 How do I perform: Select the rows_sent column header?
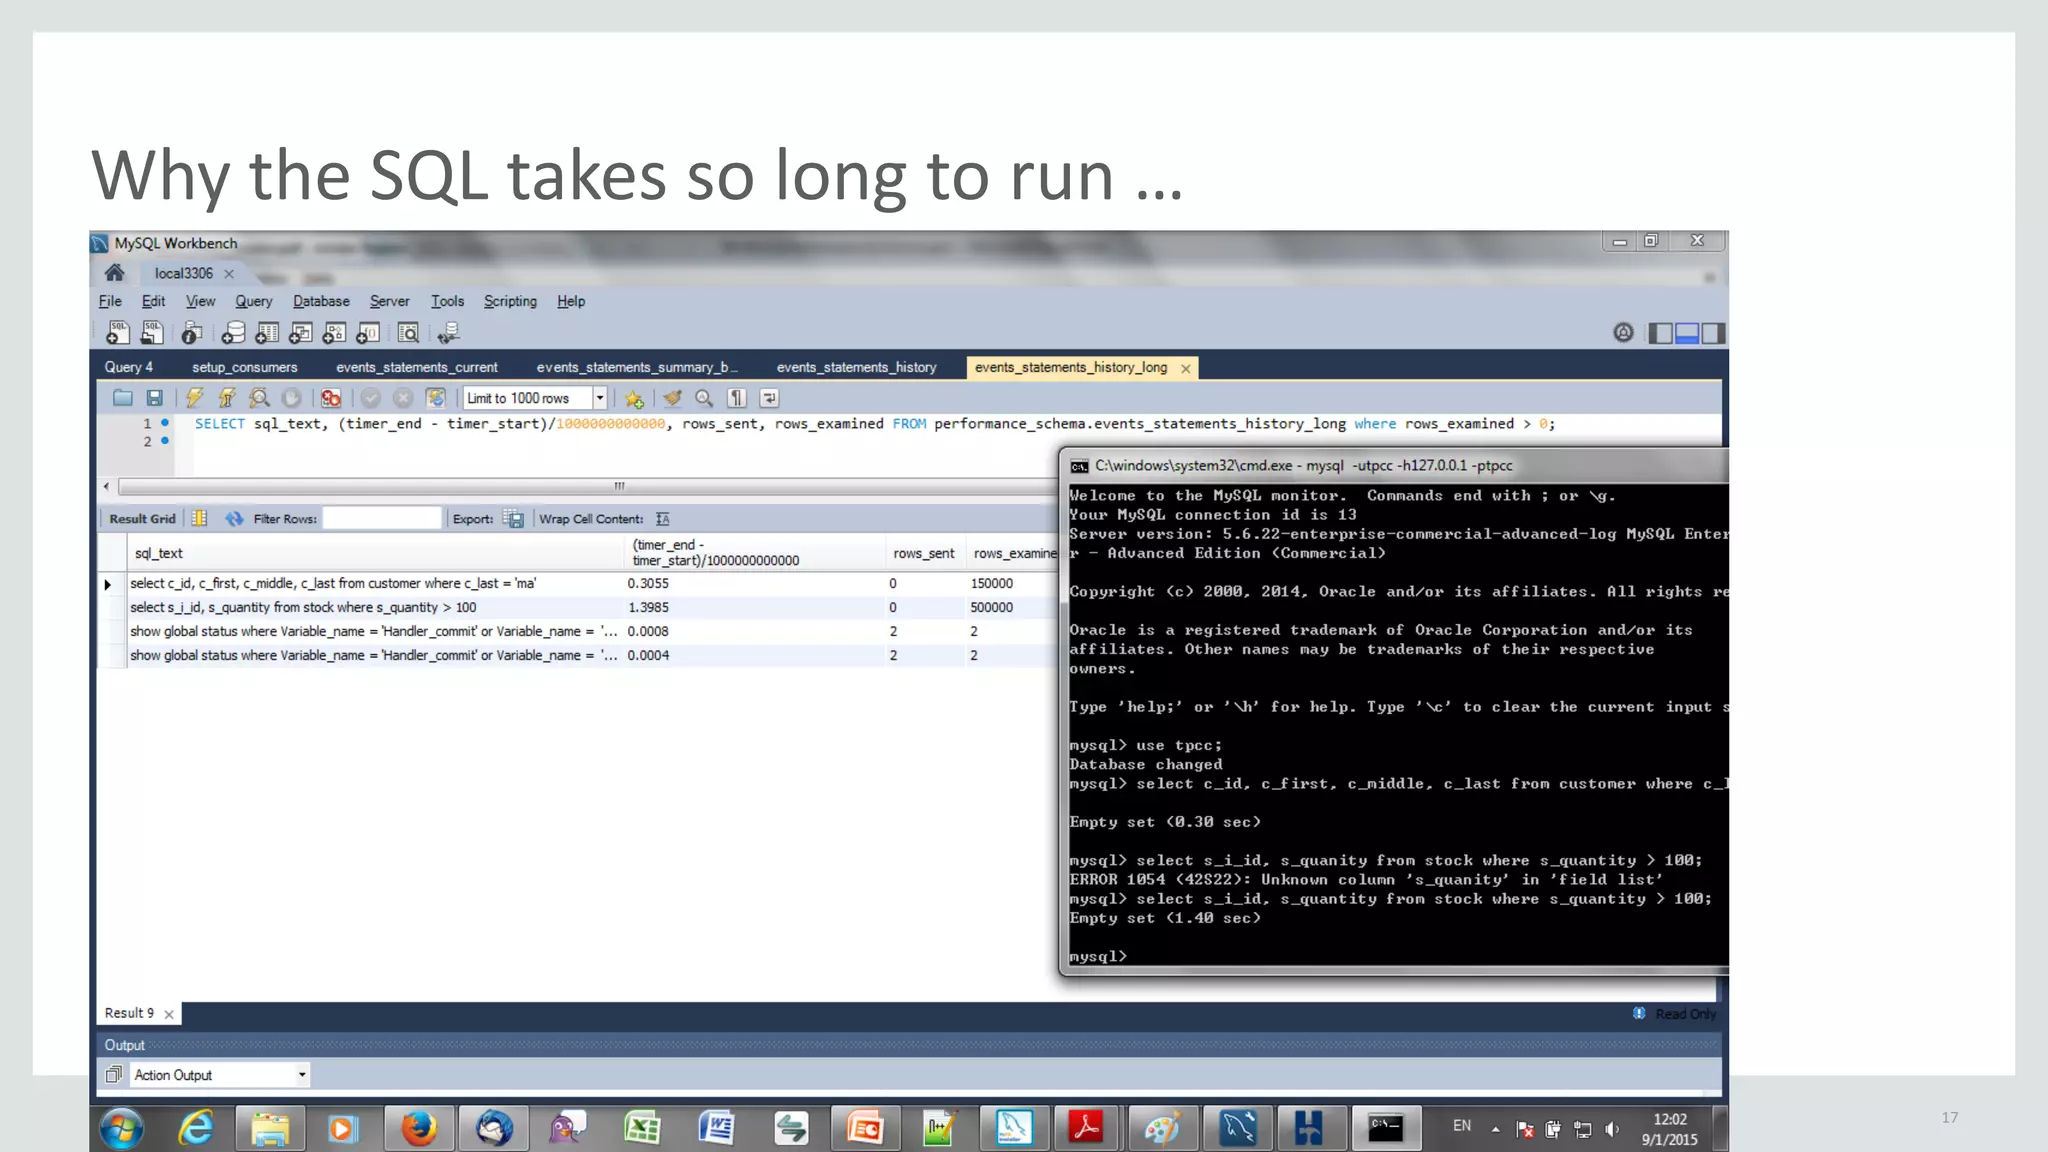coord(923,553)
